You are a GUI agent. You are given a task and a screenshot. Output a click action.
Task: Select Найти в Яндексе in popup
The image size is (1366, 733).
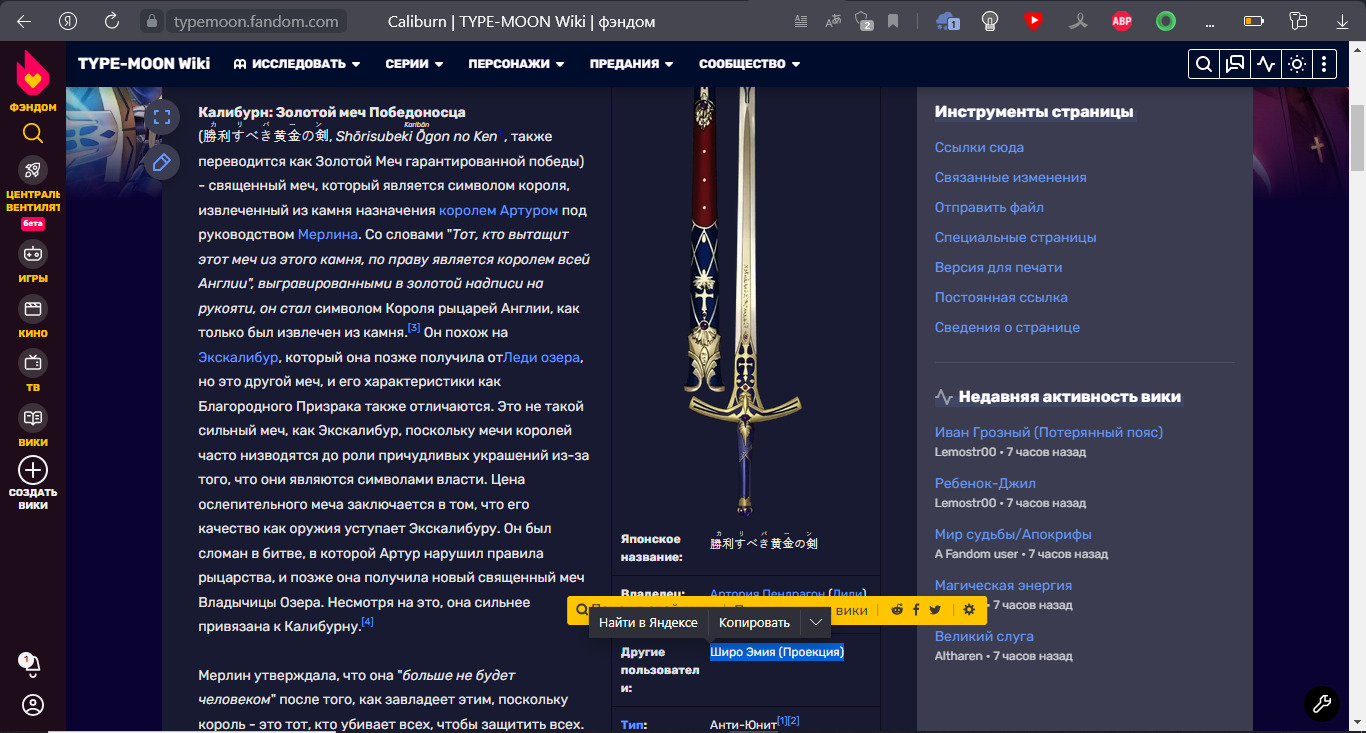[x=648, y=623]
